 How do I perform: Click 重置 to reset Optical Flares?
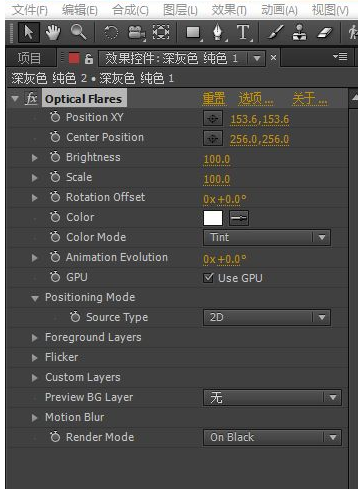click(214, 99)
